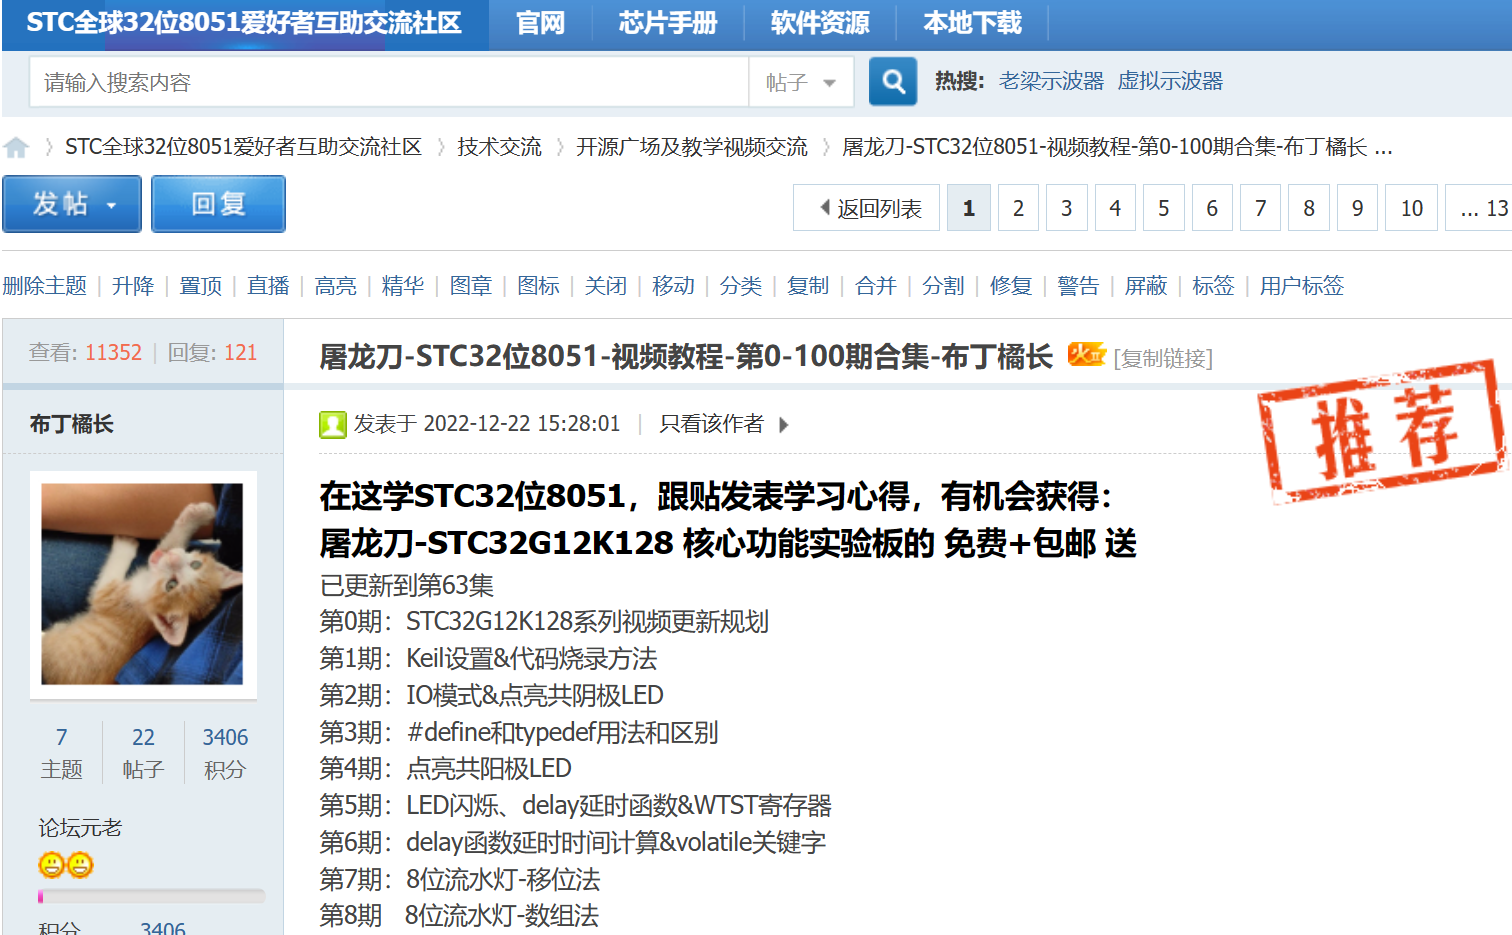Go to page 8
This screenshot has height=935, width=1512.
pyautogui.click(x=1309, y=208)
